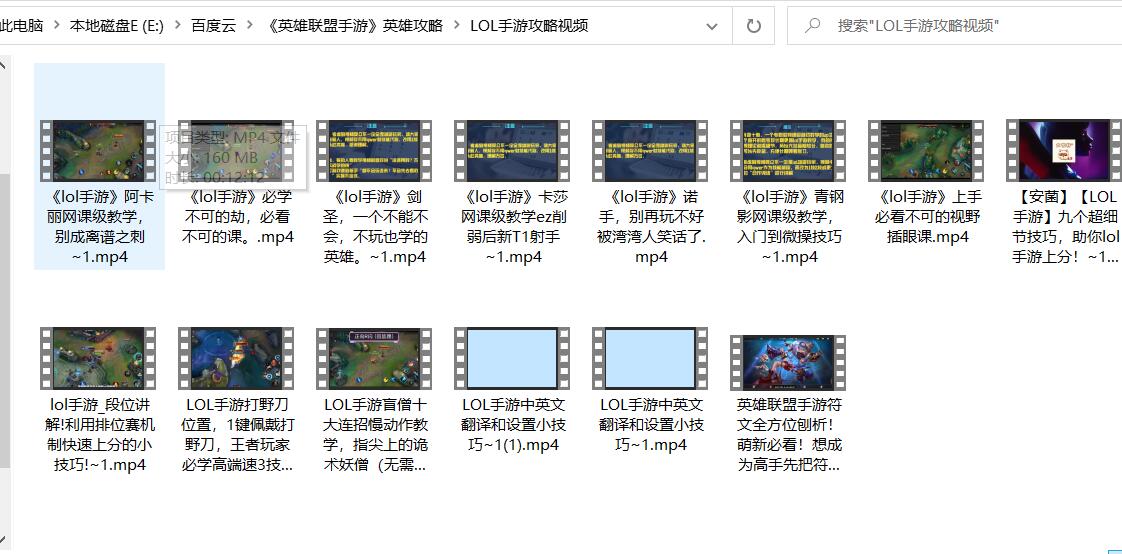This screenshot has width=1122, height=554.
Task: Expand the address bar history dropdown
Action: coord(711,26)
